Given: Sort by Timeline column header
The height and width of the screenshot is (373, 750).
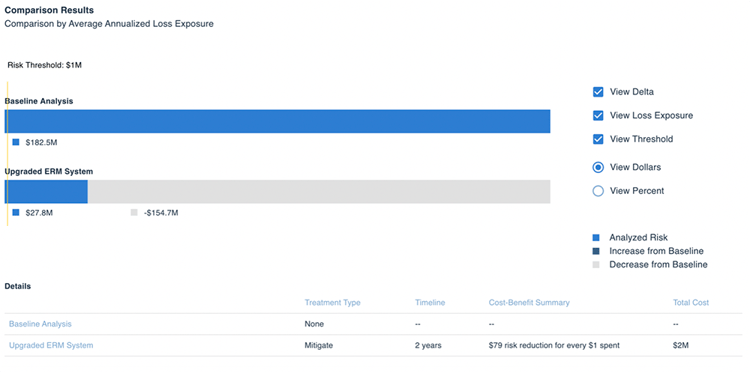Looking at the screenshot, I should (x=430, y=303).
